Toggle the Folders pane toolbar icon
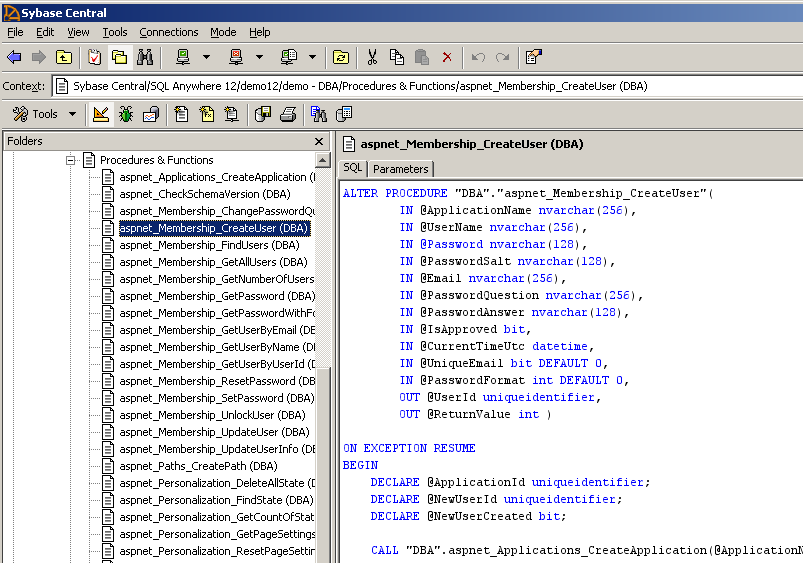The height and width of the screenshot is (563, 803). [119, 57]
